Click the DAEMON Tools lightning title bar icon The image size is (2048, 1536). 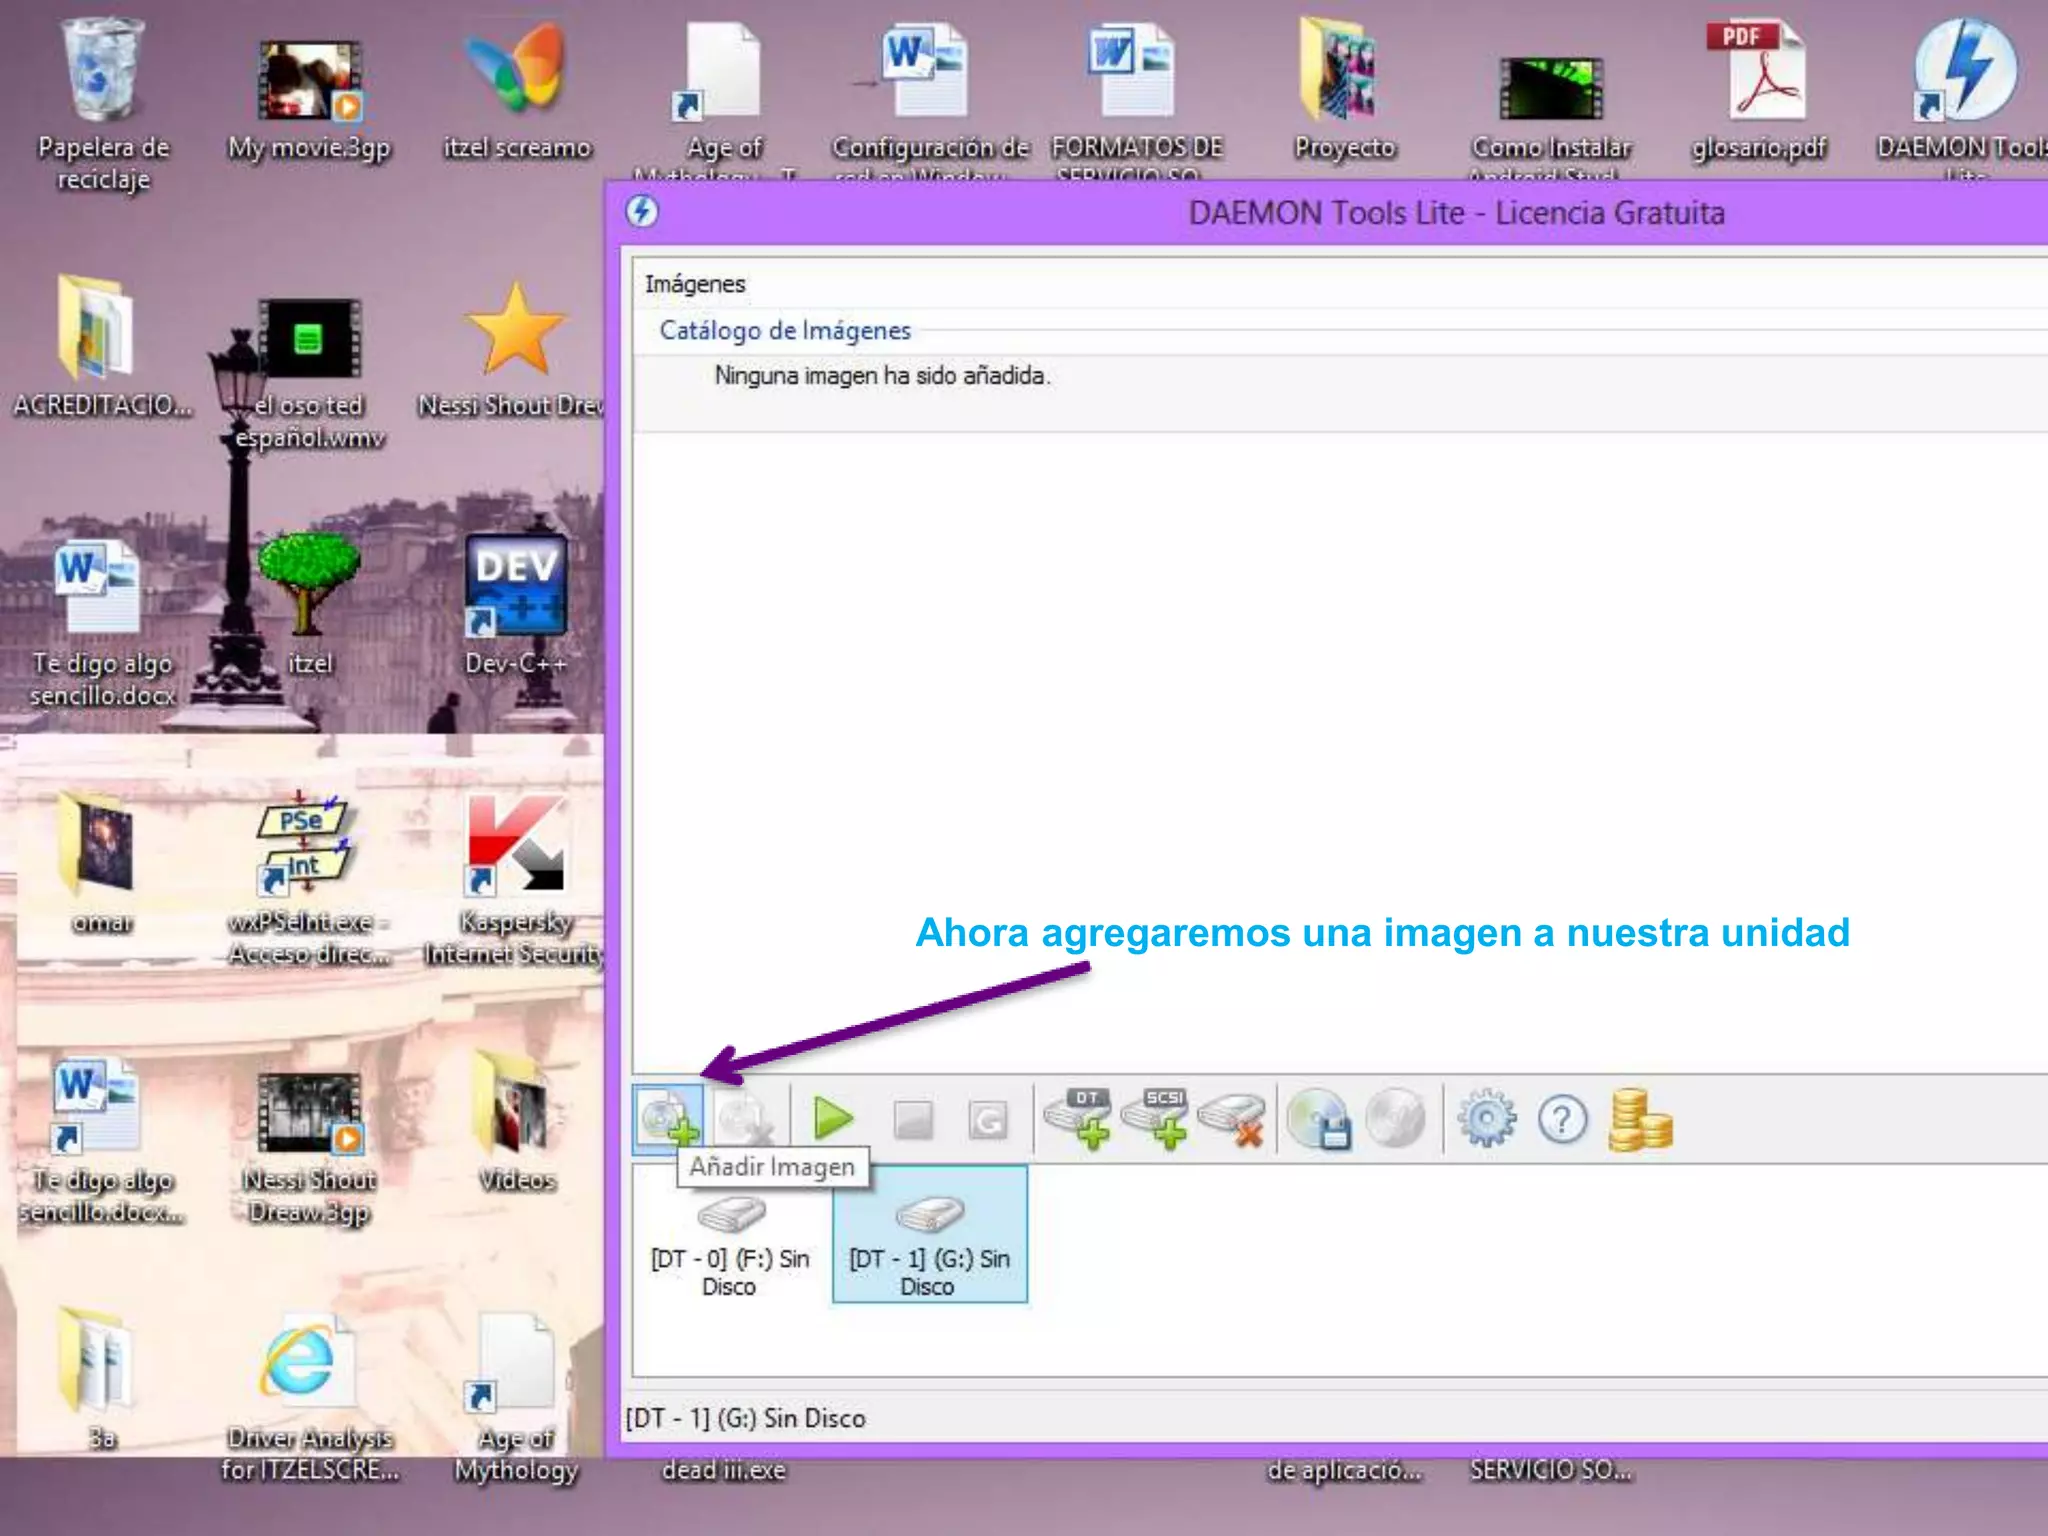point(642,212)
